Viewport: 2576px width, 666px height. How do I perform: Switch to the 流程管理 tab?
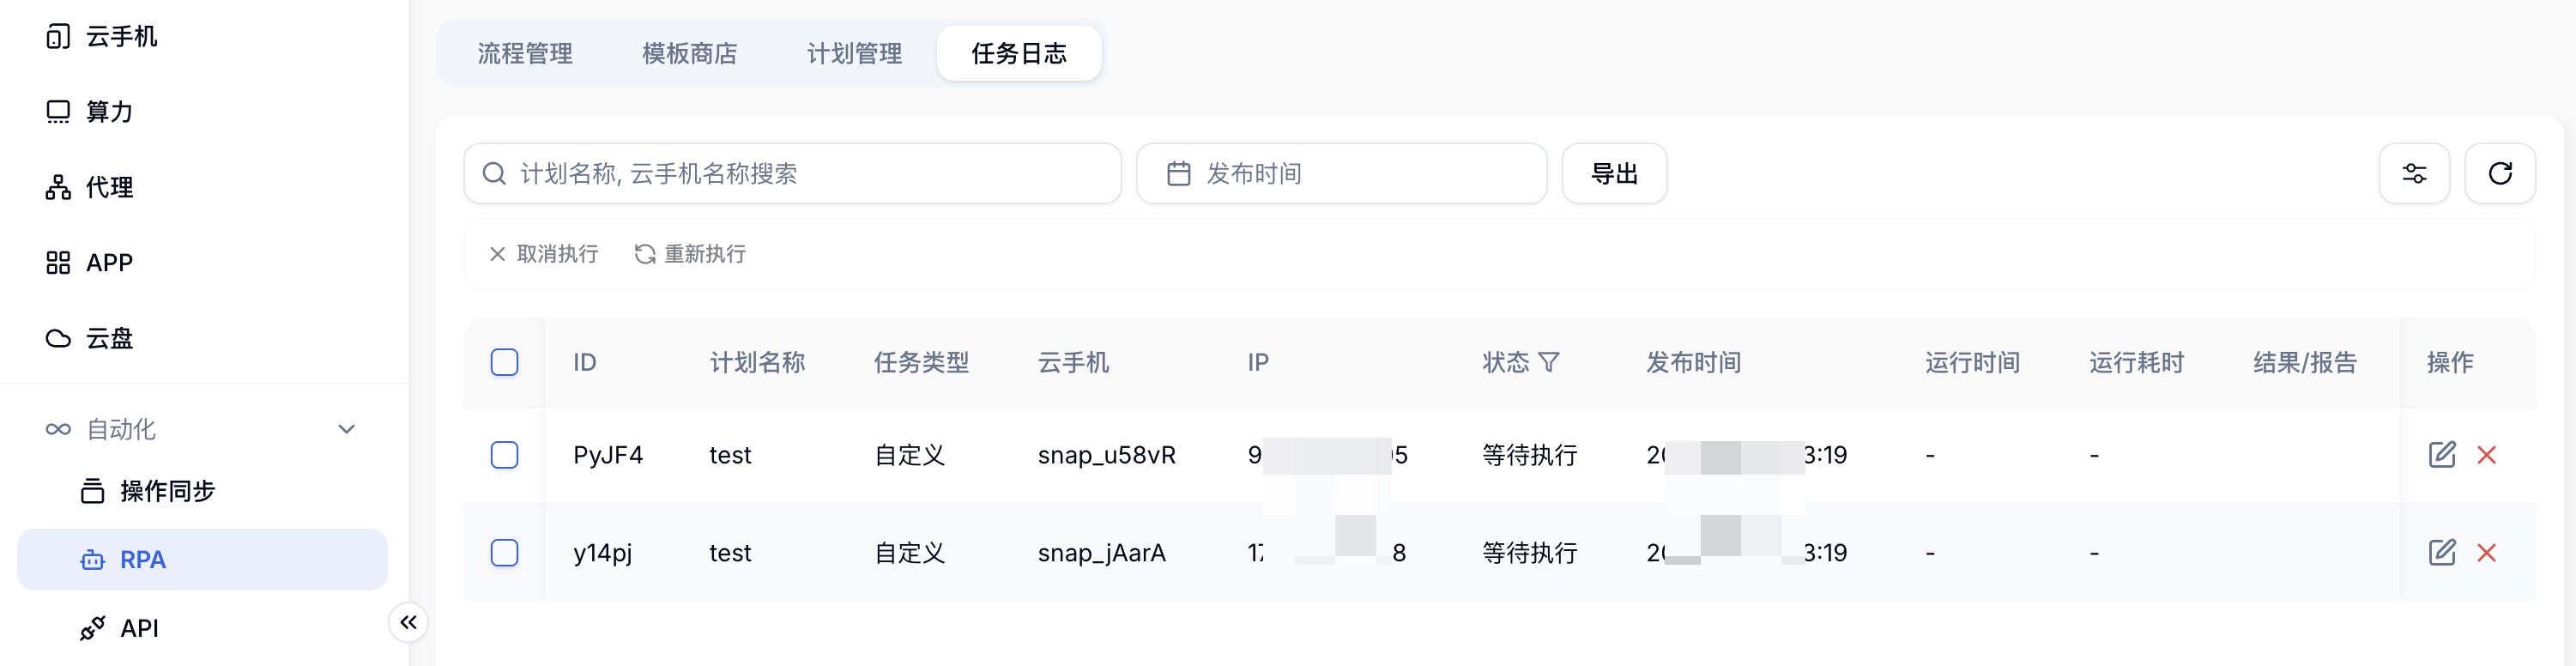(x=525, y=53)
